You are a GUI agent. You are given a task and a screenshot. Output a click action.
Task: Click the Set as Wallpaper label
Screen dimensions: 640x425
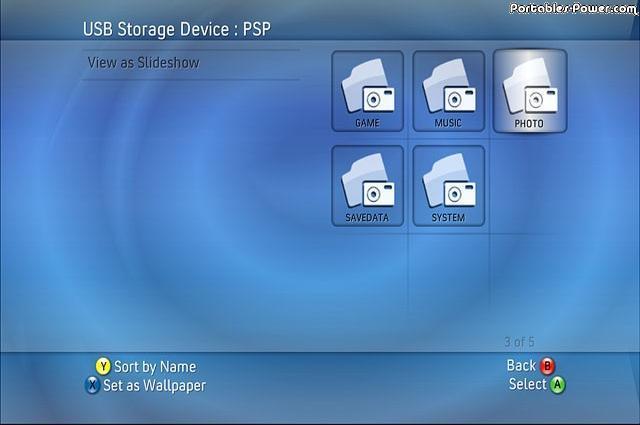tap(155, 385)
